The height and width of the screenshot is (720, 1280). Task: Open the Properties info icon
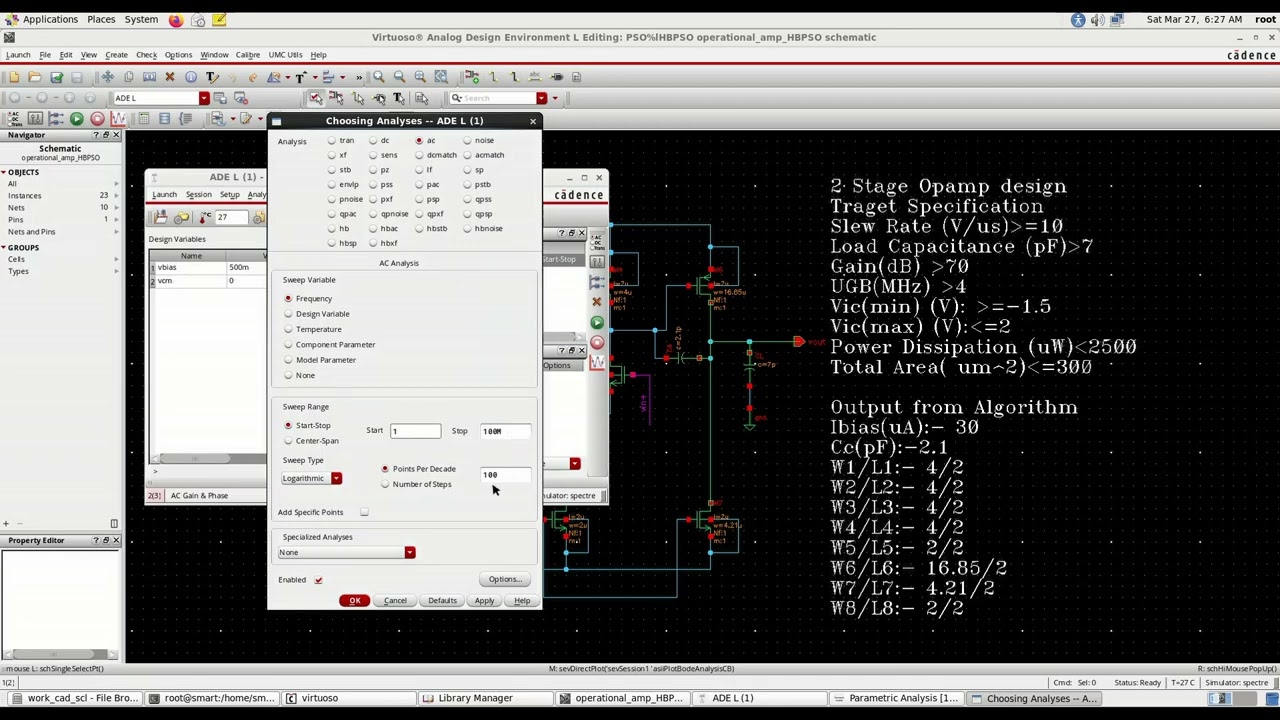coord(190,77)
